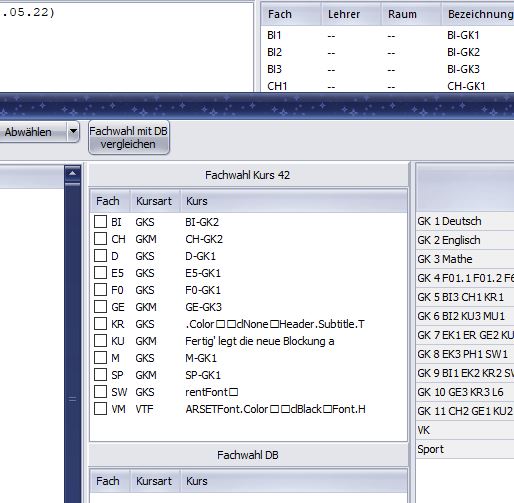Click Fach header in Fachwahl DB table

point(110,481)
